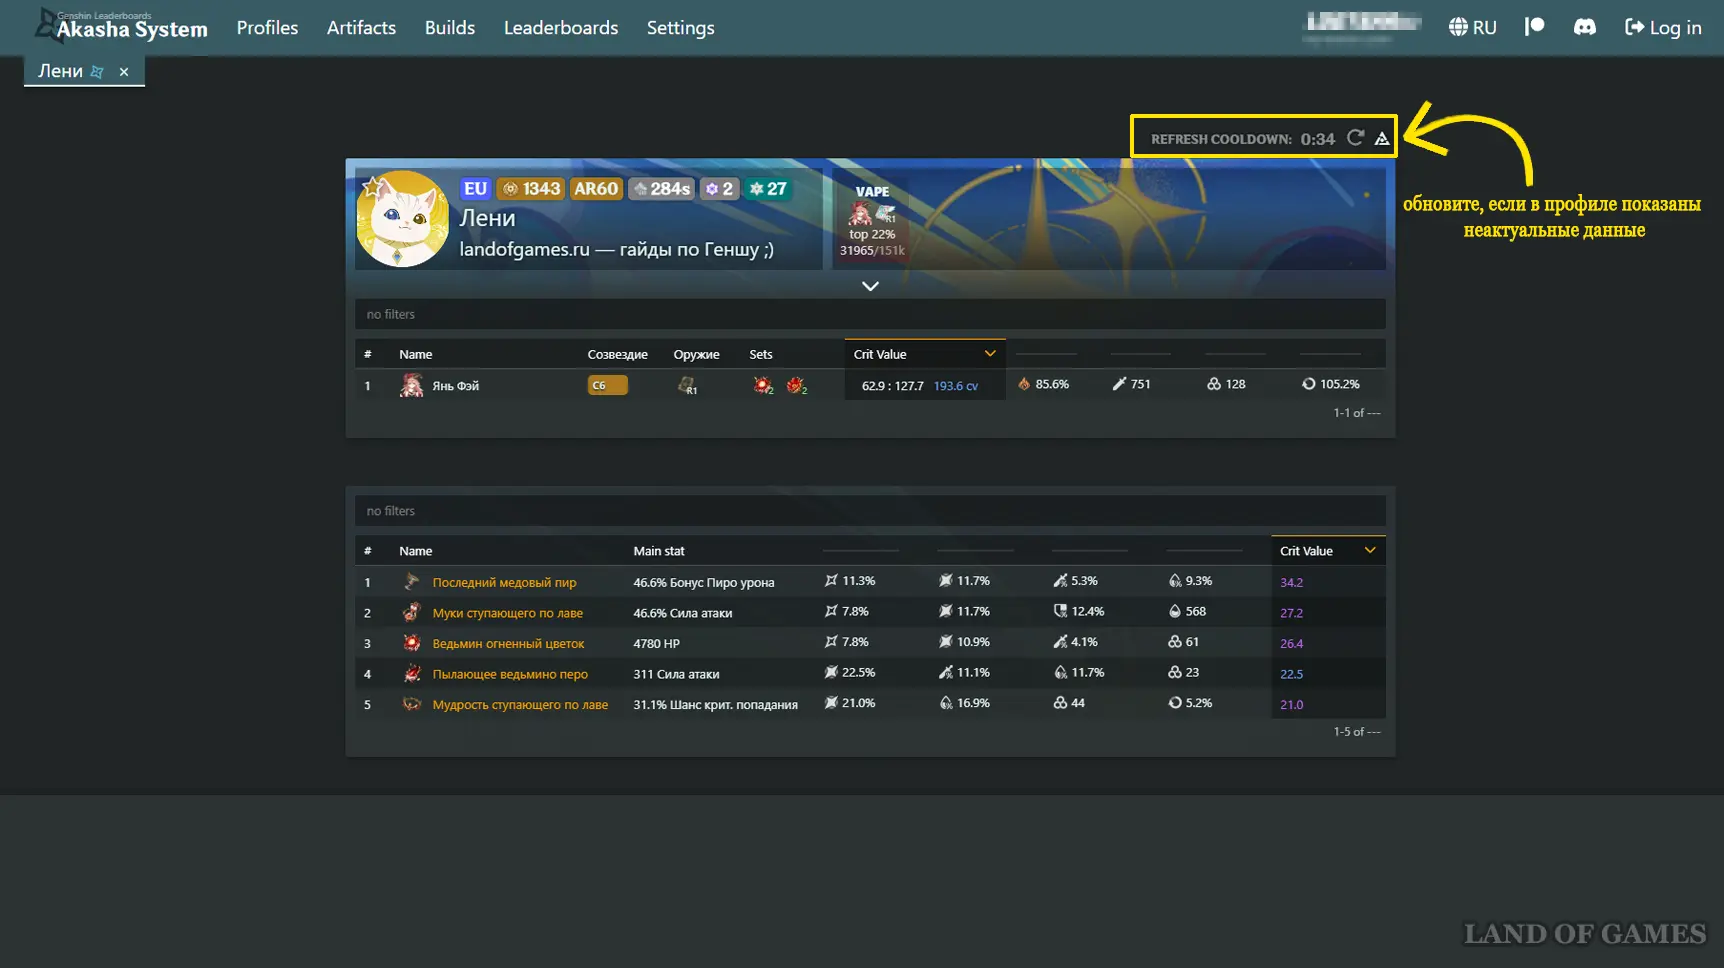Select the Янь Фэй build row
1724x968 pixels.
tap(455, 386)
